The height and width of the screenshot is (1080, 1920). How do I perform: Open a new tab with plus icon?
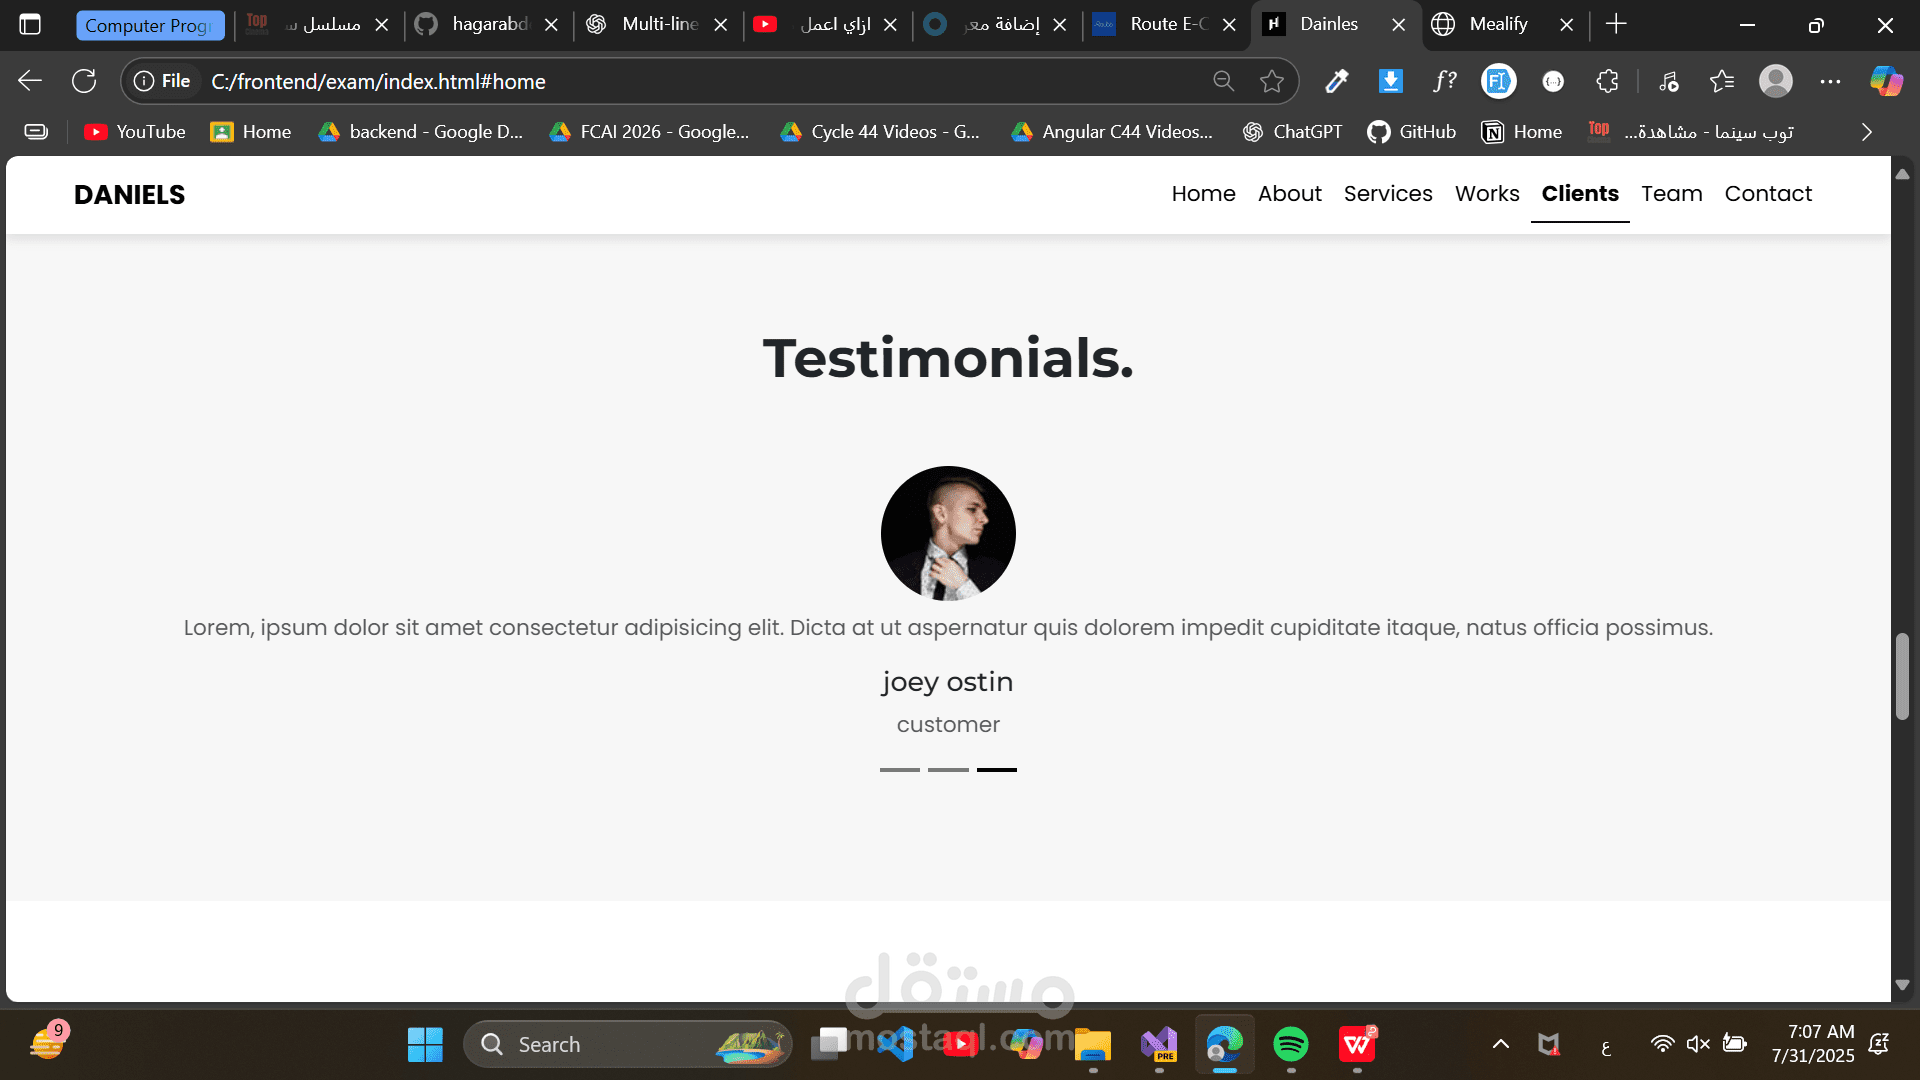pos(1616,24)
